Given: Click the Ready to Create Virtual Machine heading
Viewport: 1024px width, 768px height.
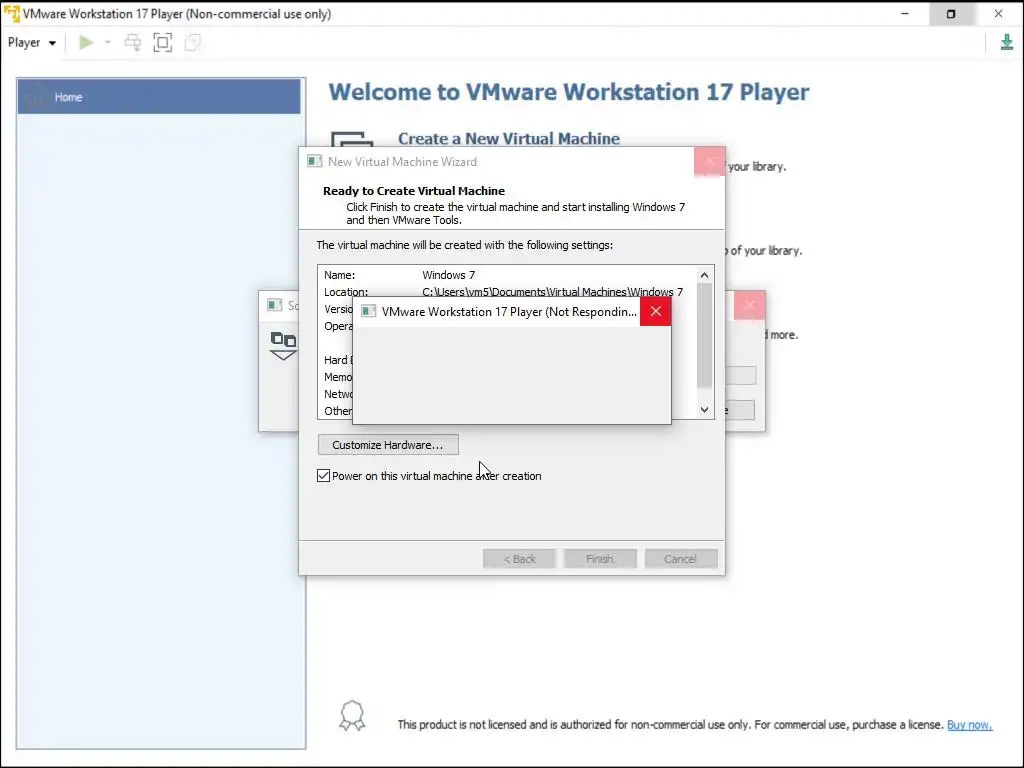Looking at the screenshot, I should (414, 191).
